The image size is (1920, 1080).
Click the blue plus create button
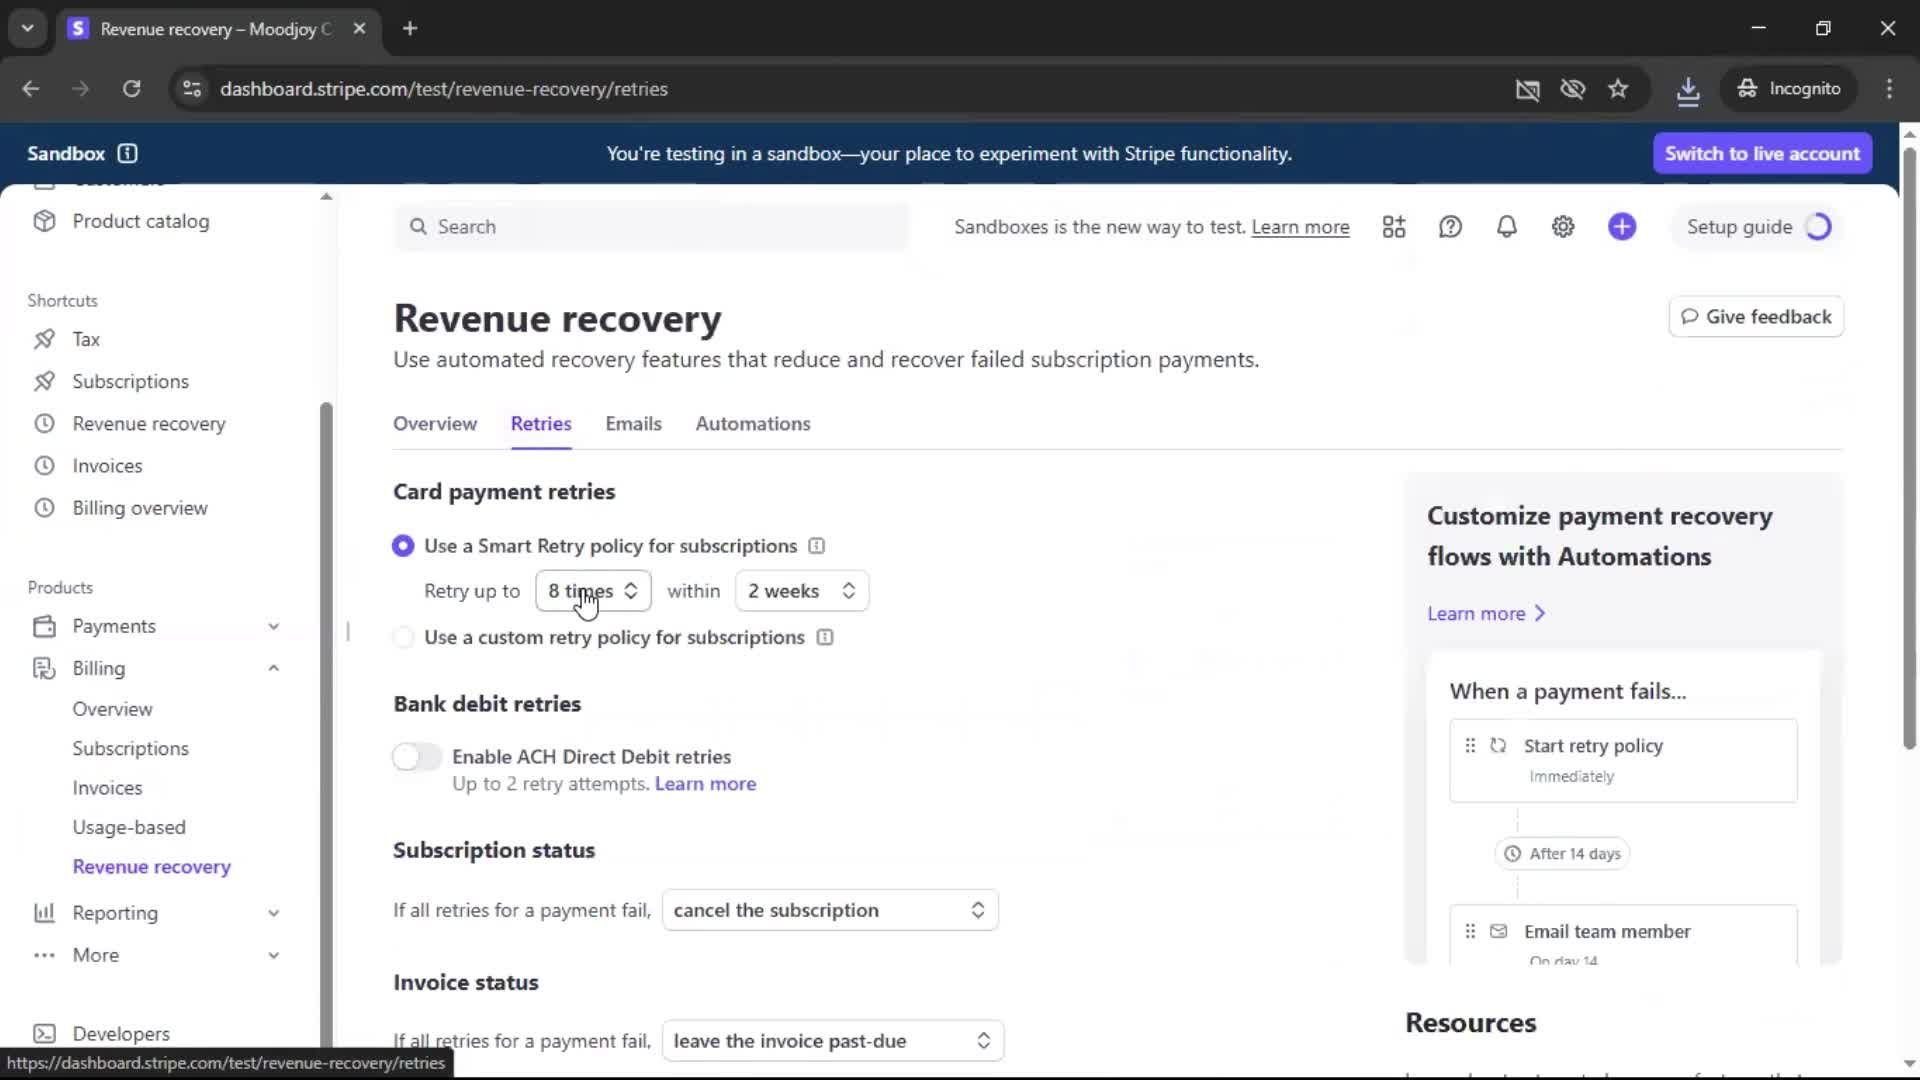[x=1622, y=227]
